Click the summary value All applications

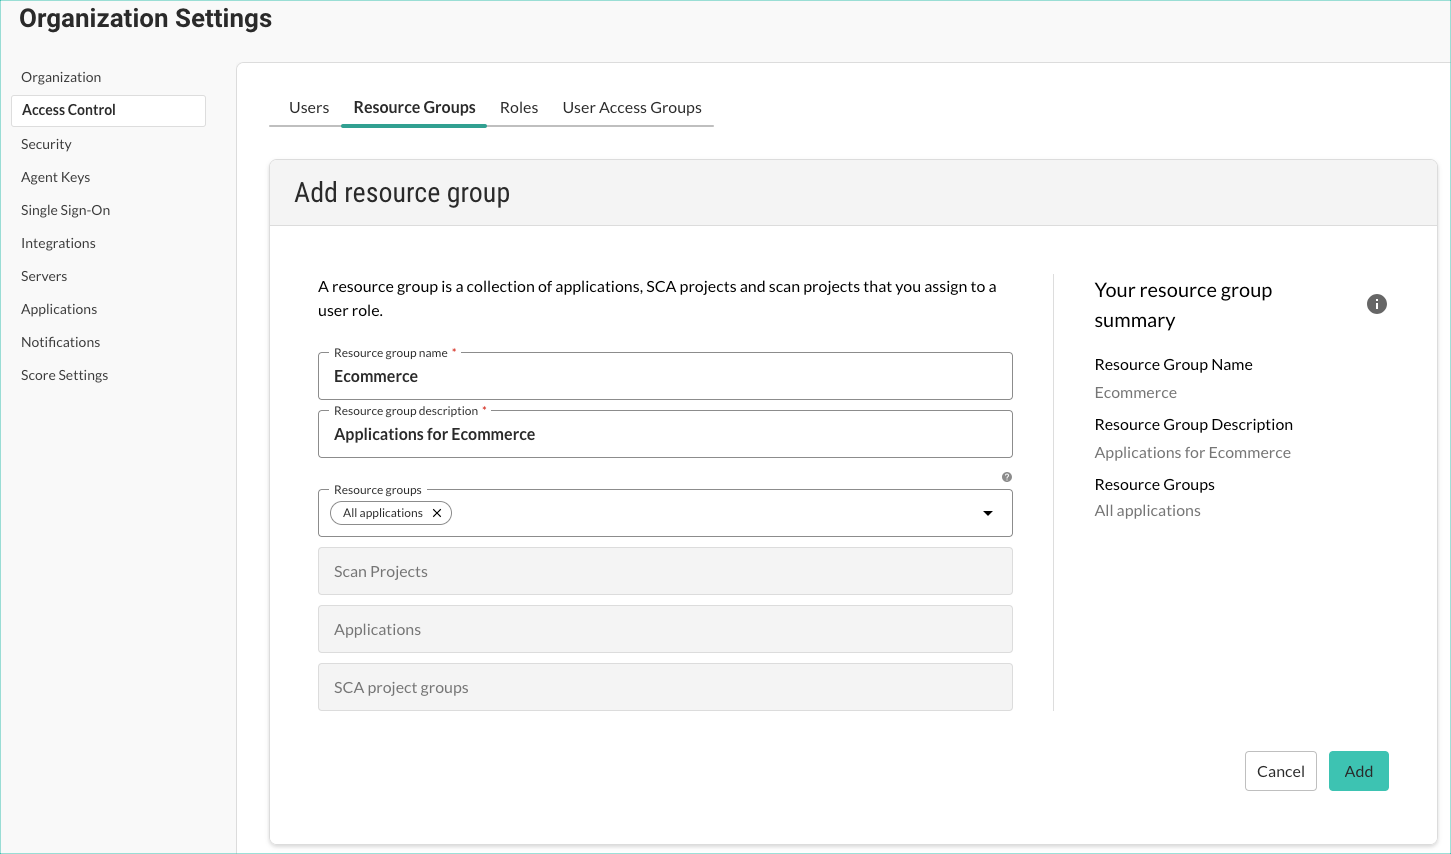pyautogui.click(x=1147, y=511)
